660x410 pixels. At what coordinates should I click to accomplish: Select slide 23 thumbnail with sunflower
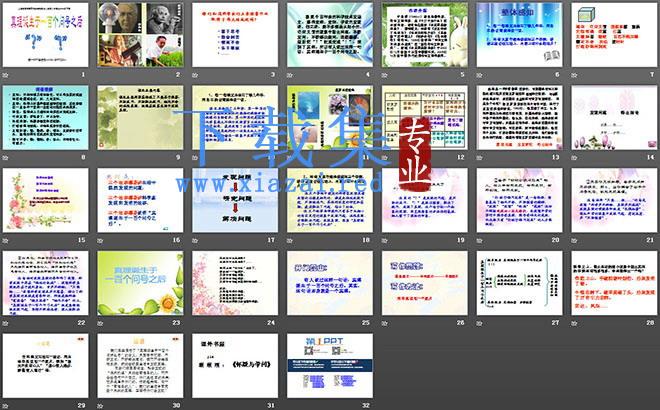point(140,283)
